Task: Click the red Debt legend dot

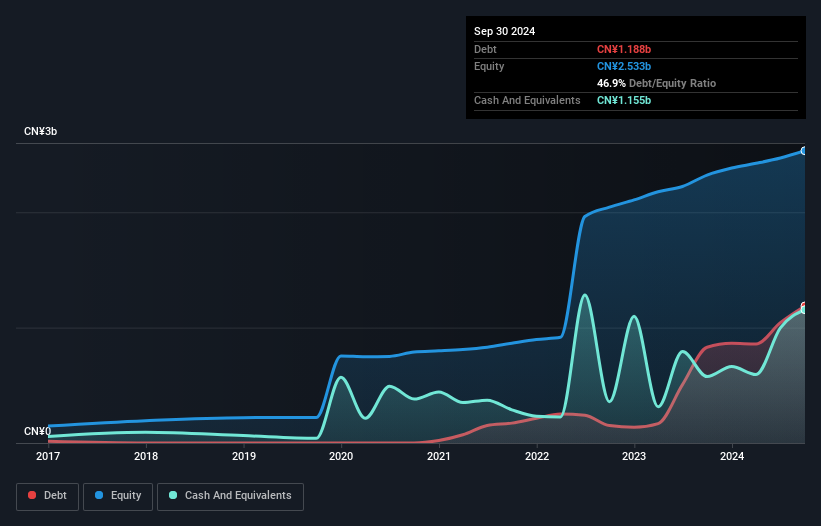Action: tap(32, 495)
